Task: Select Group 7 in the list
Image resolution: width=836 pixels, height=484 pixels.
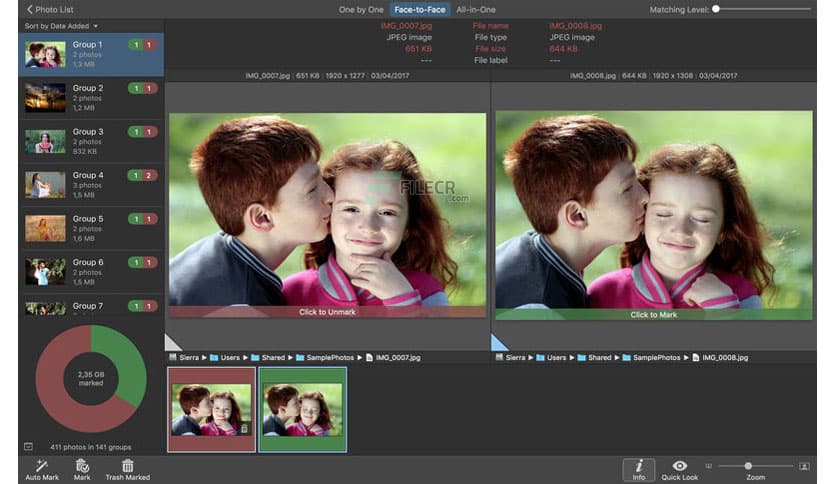Action: (91, 306)
